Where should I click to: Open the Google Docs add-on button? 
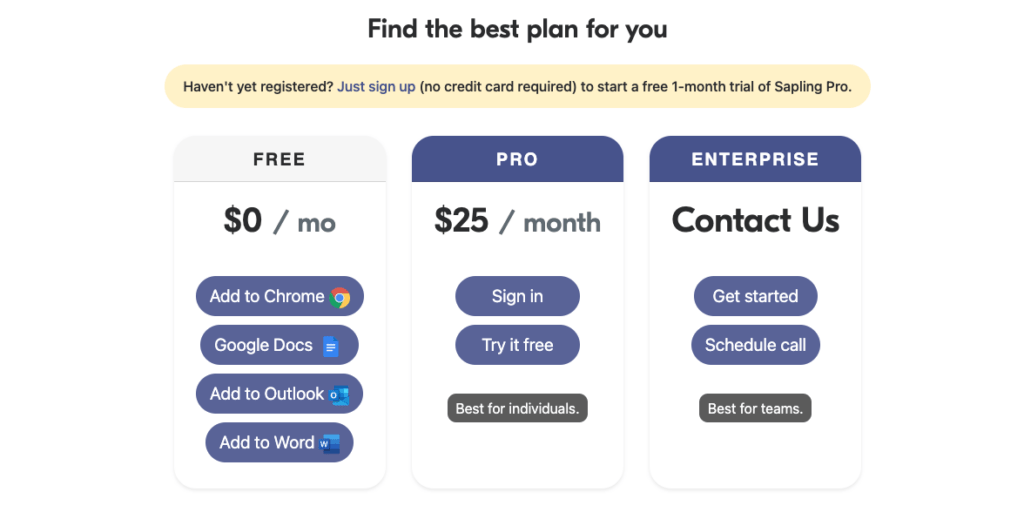pos(280,345)
